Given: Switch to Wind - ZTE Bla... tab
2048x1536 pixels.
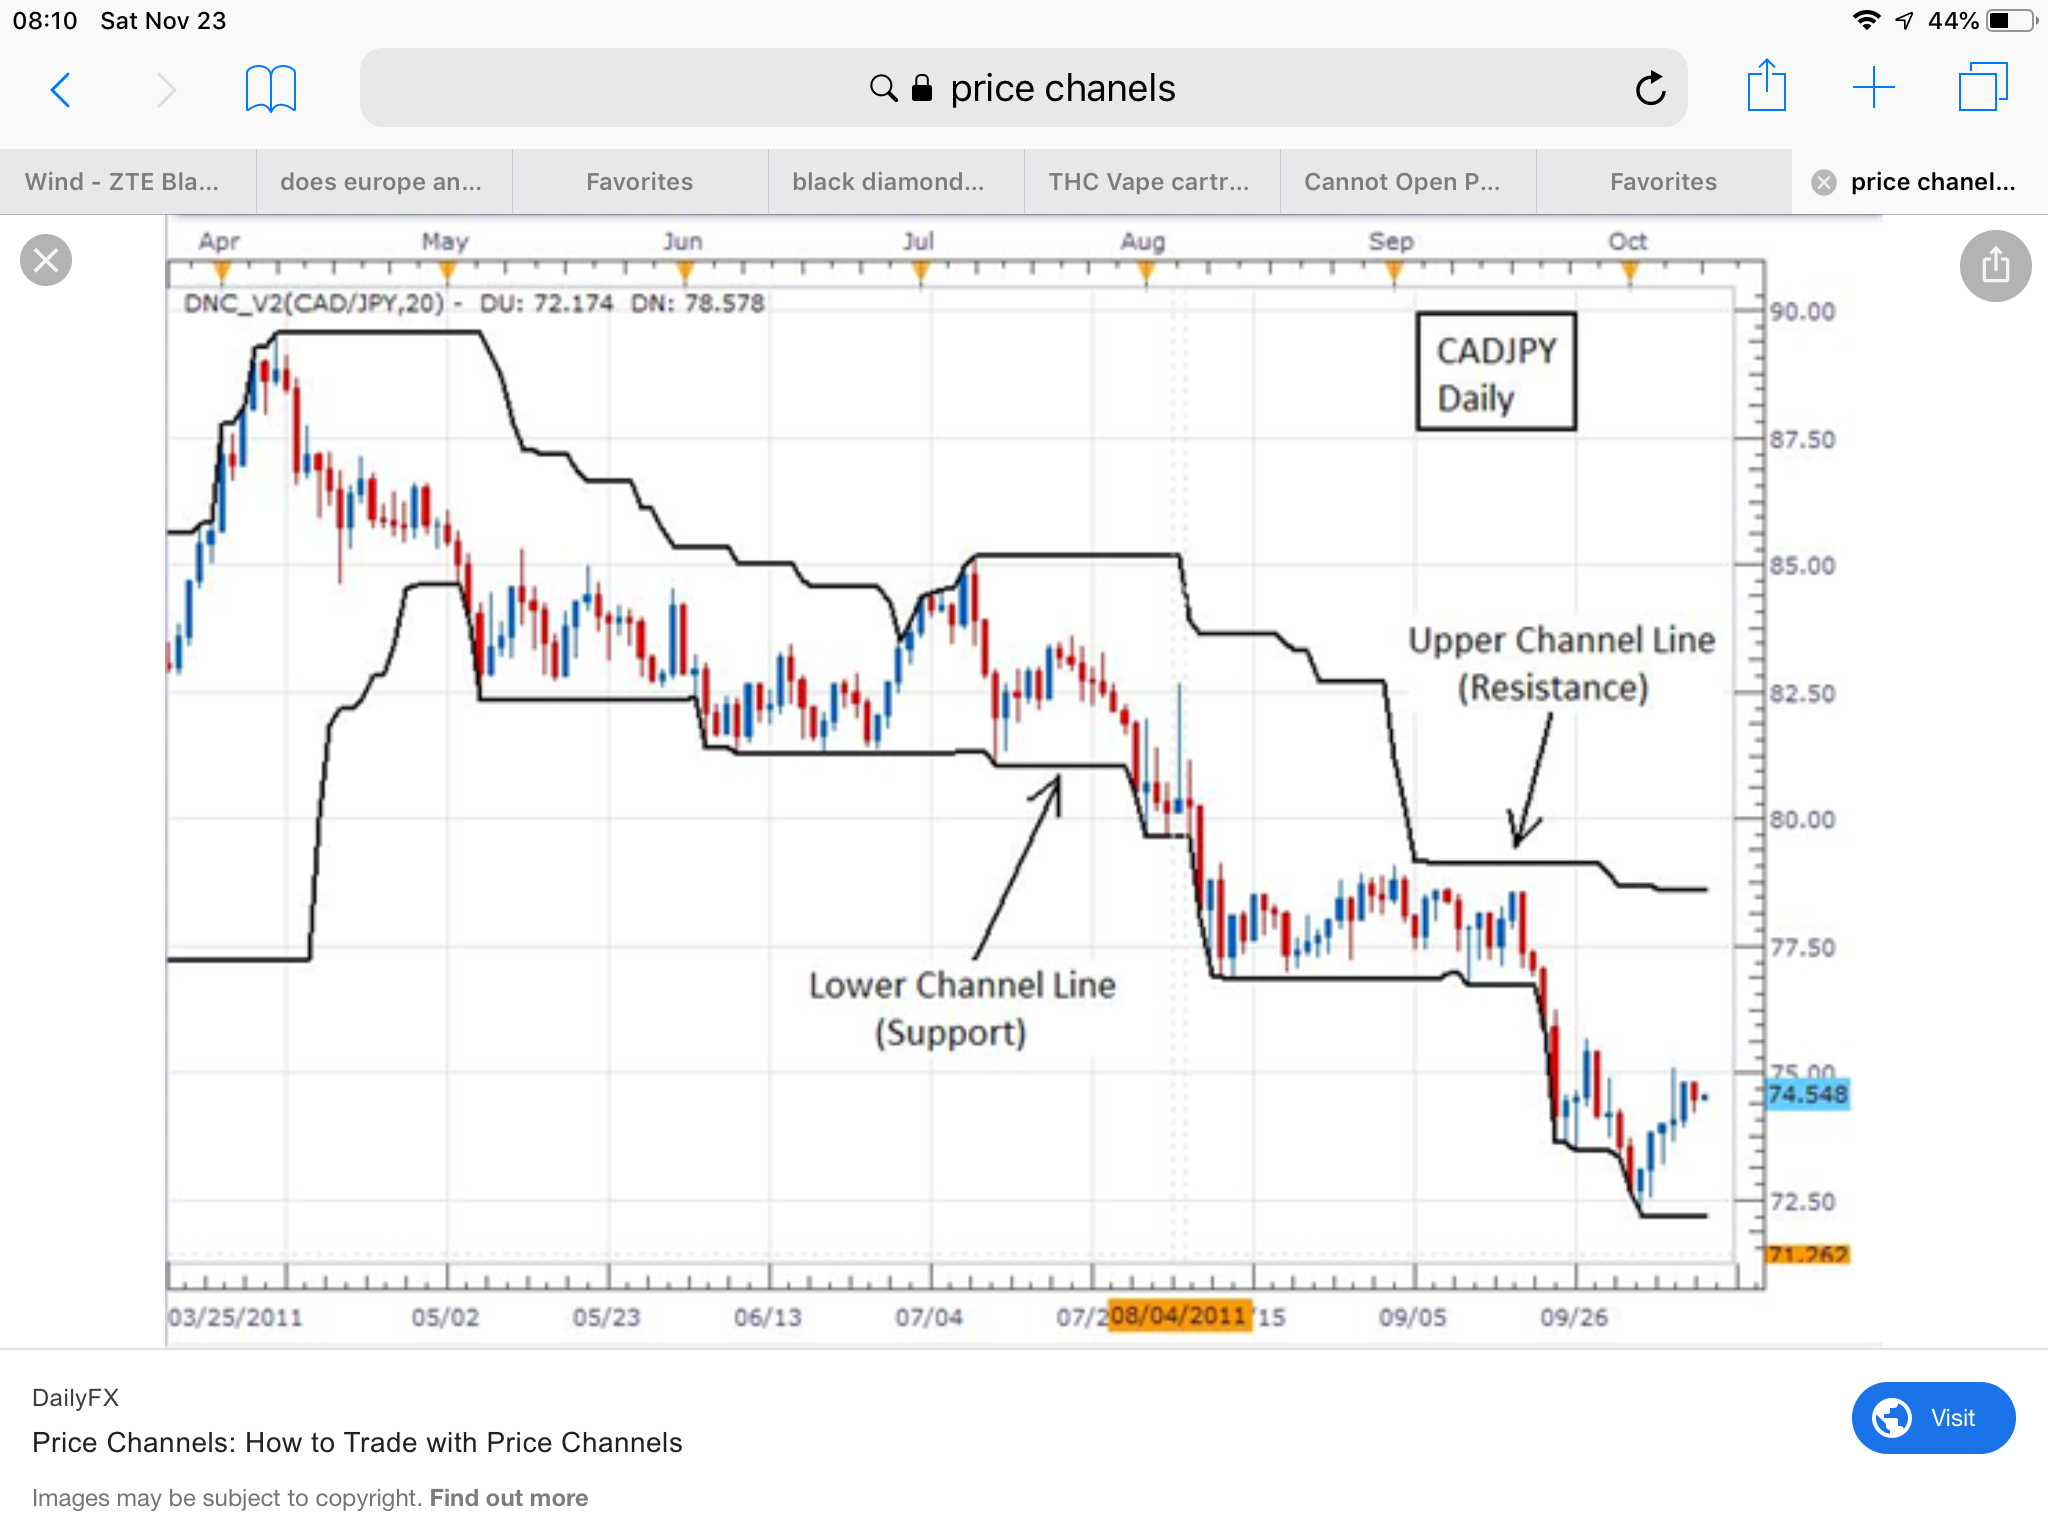Looking at the screenshot, I should (x=122, y=182).
